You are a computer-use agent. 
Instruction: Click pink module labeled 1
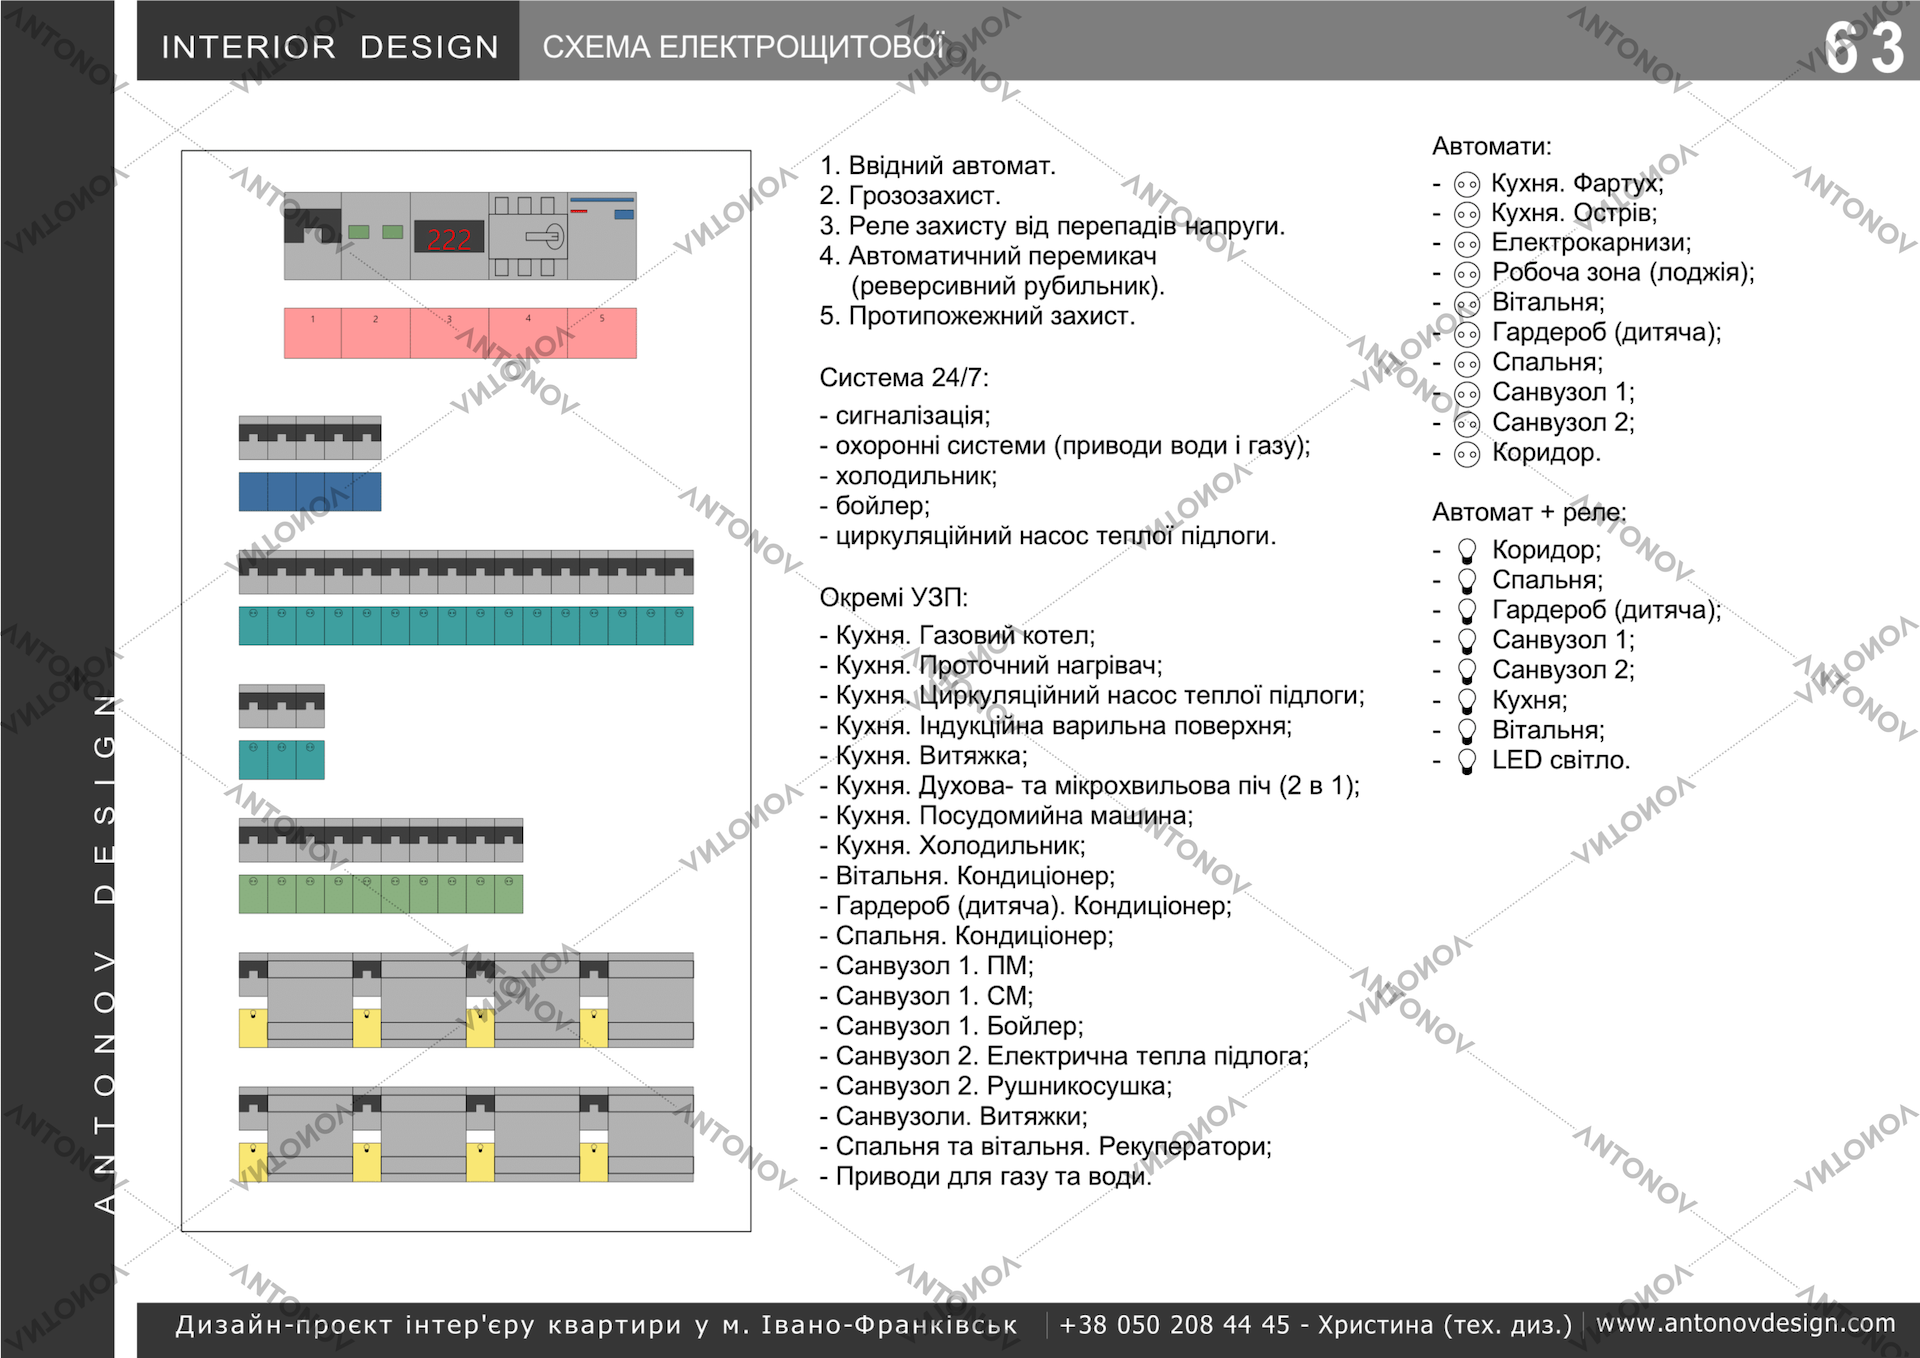(313, 333)
